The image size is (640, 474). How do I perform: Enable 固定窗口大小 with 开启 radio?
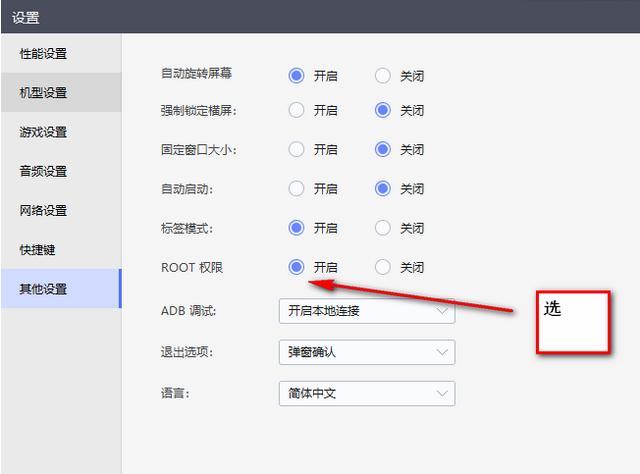point(296,149)
